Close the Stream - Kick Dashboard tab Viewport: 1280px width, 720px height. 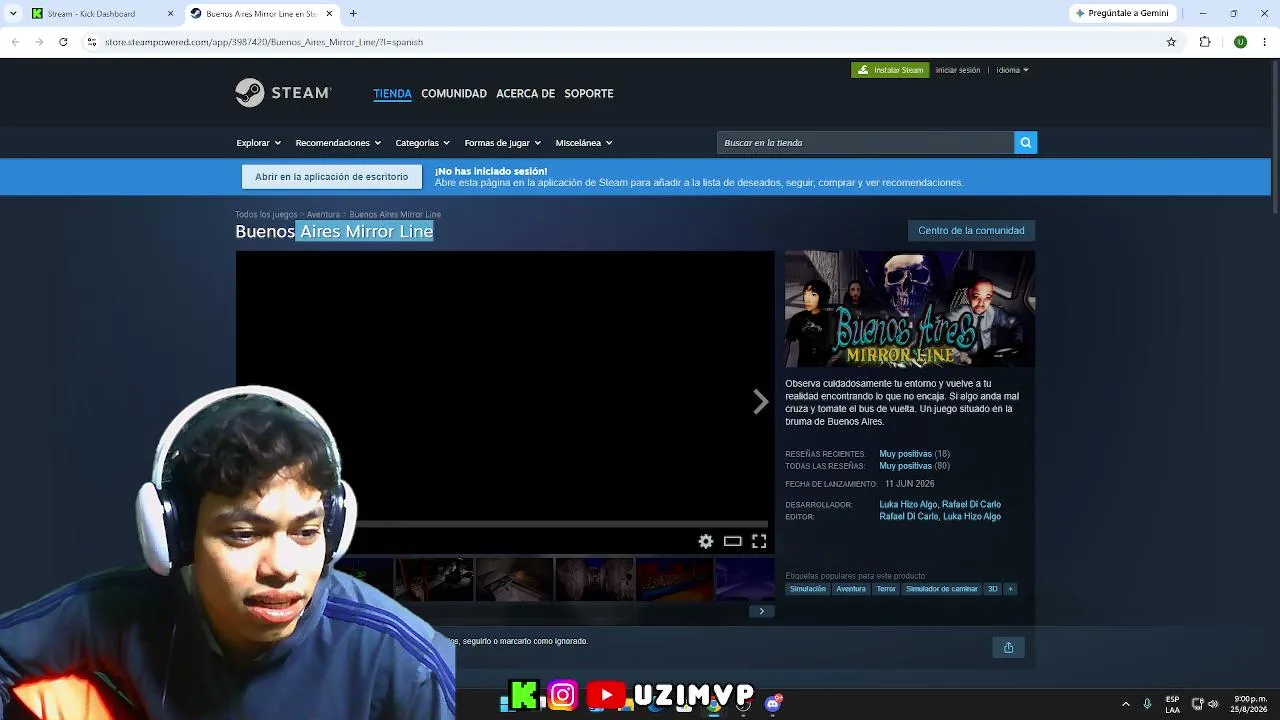(170, 14)
